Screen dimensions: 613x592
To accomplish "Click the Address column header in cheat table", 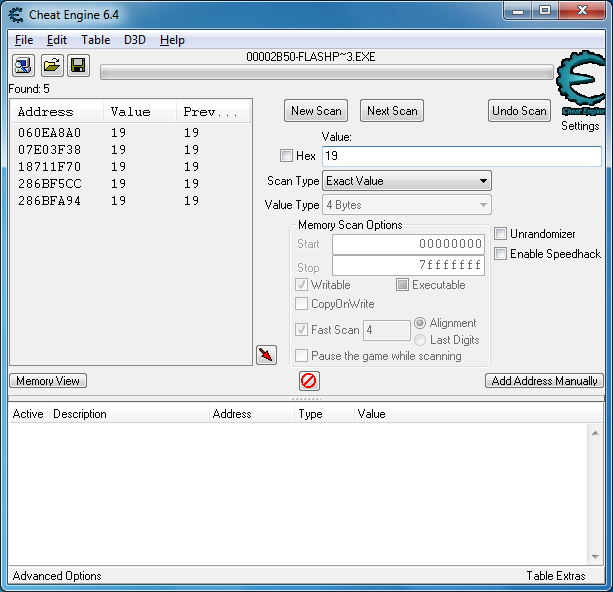I will pyautogui.click(x=252, y=414).
